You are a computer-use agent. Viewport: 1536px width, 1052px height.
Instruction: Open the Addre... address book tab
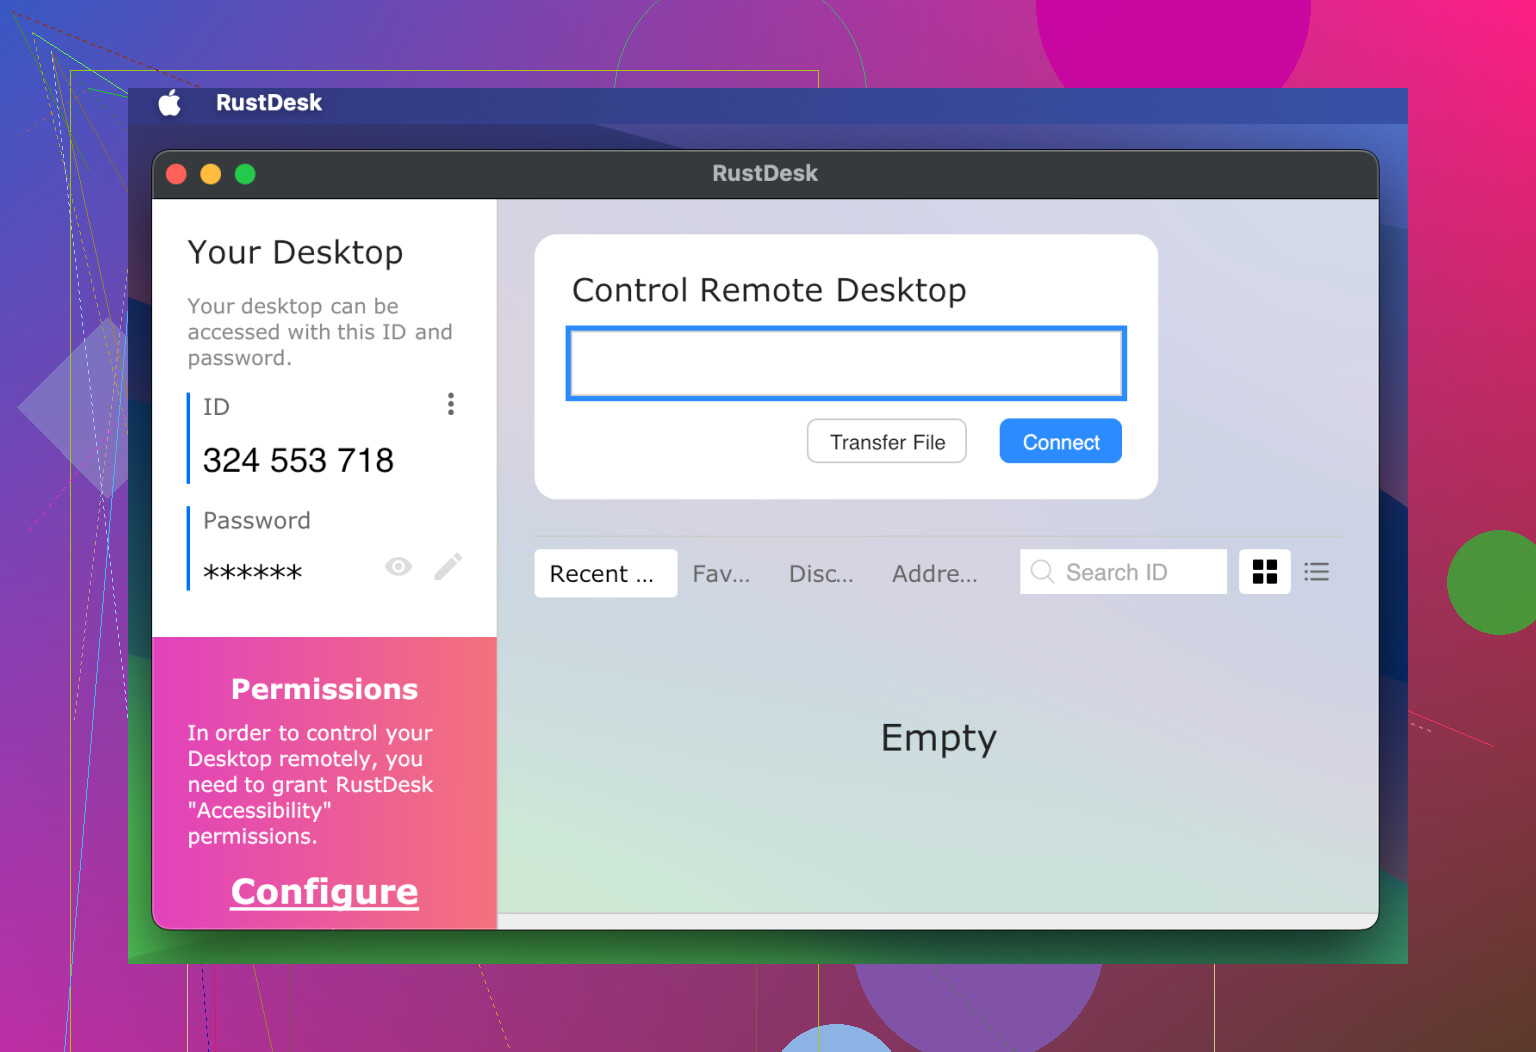click(934, 573)
